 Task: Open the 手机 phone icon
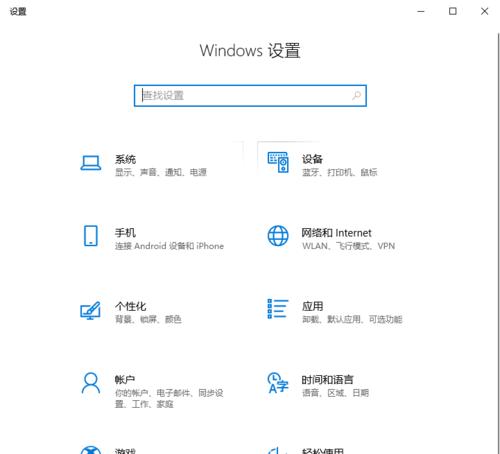91,236
